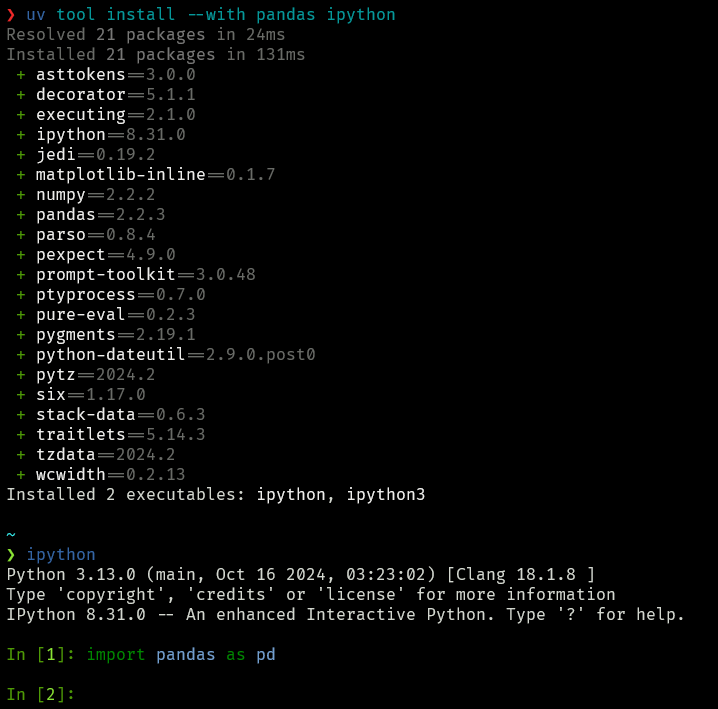Image resolution: width=718 pixels, height=709 pixels.
Task: Select the jedi==0.19.2 package line
Action: [86, 155]
